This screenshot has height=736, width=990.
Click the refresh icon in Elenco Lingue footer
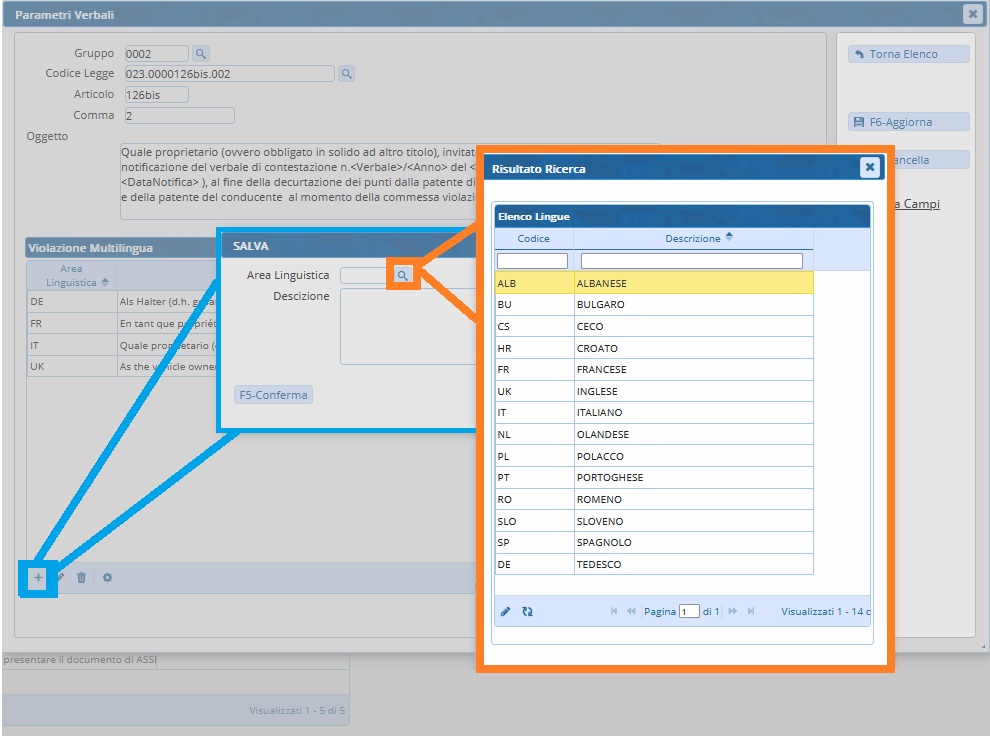pos(527,612)
